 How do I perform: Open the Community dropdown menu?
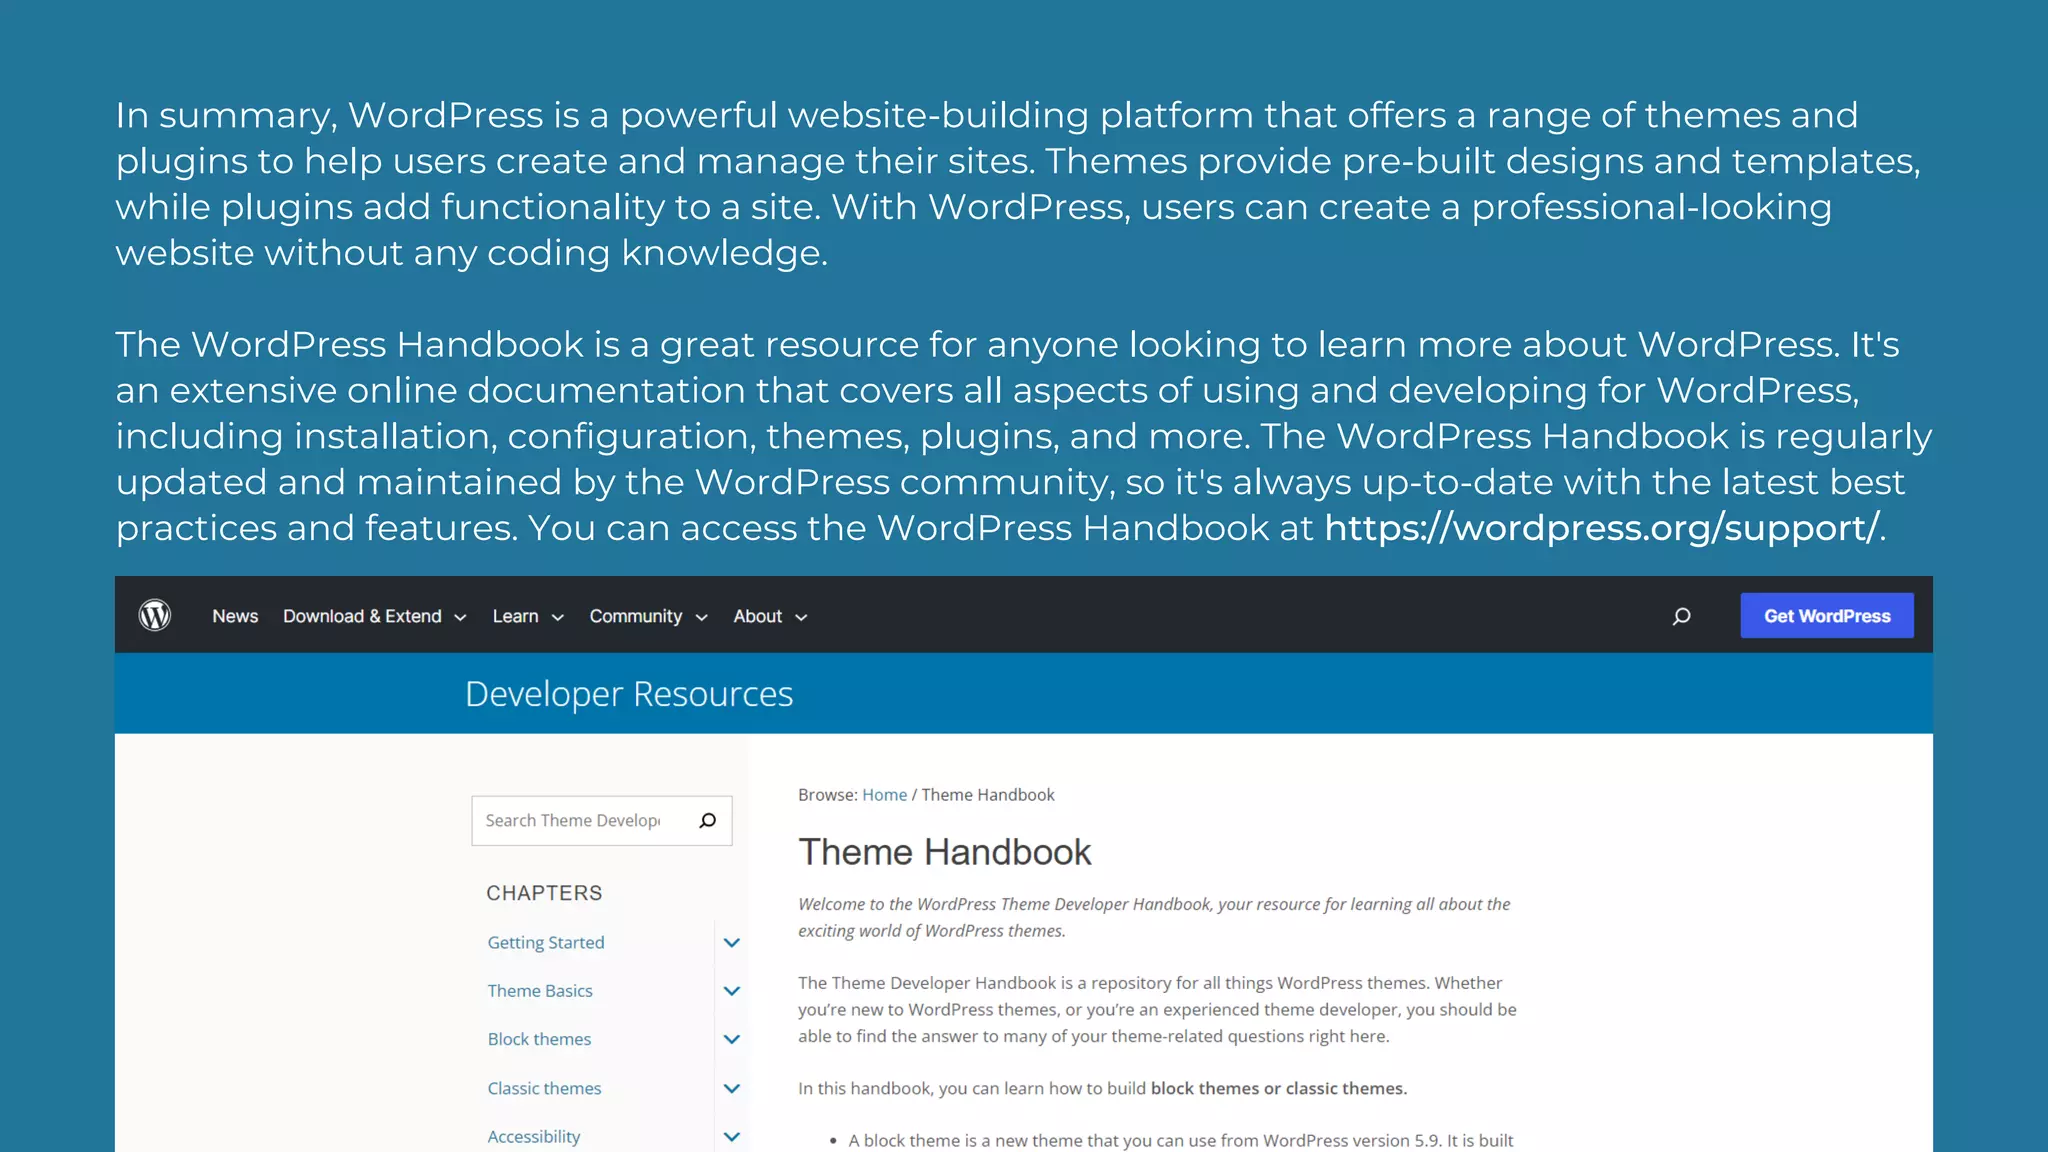click(x=648, y=616)
